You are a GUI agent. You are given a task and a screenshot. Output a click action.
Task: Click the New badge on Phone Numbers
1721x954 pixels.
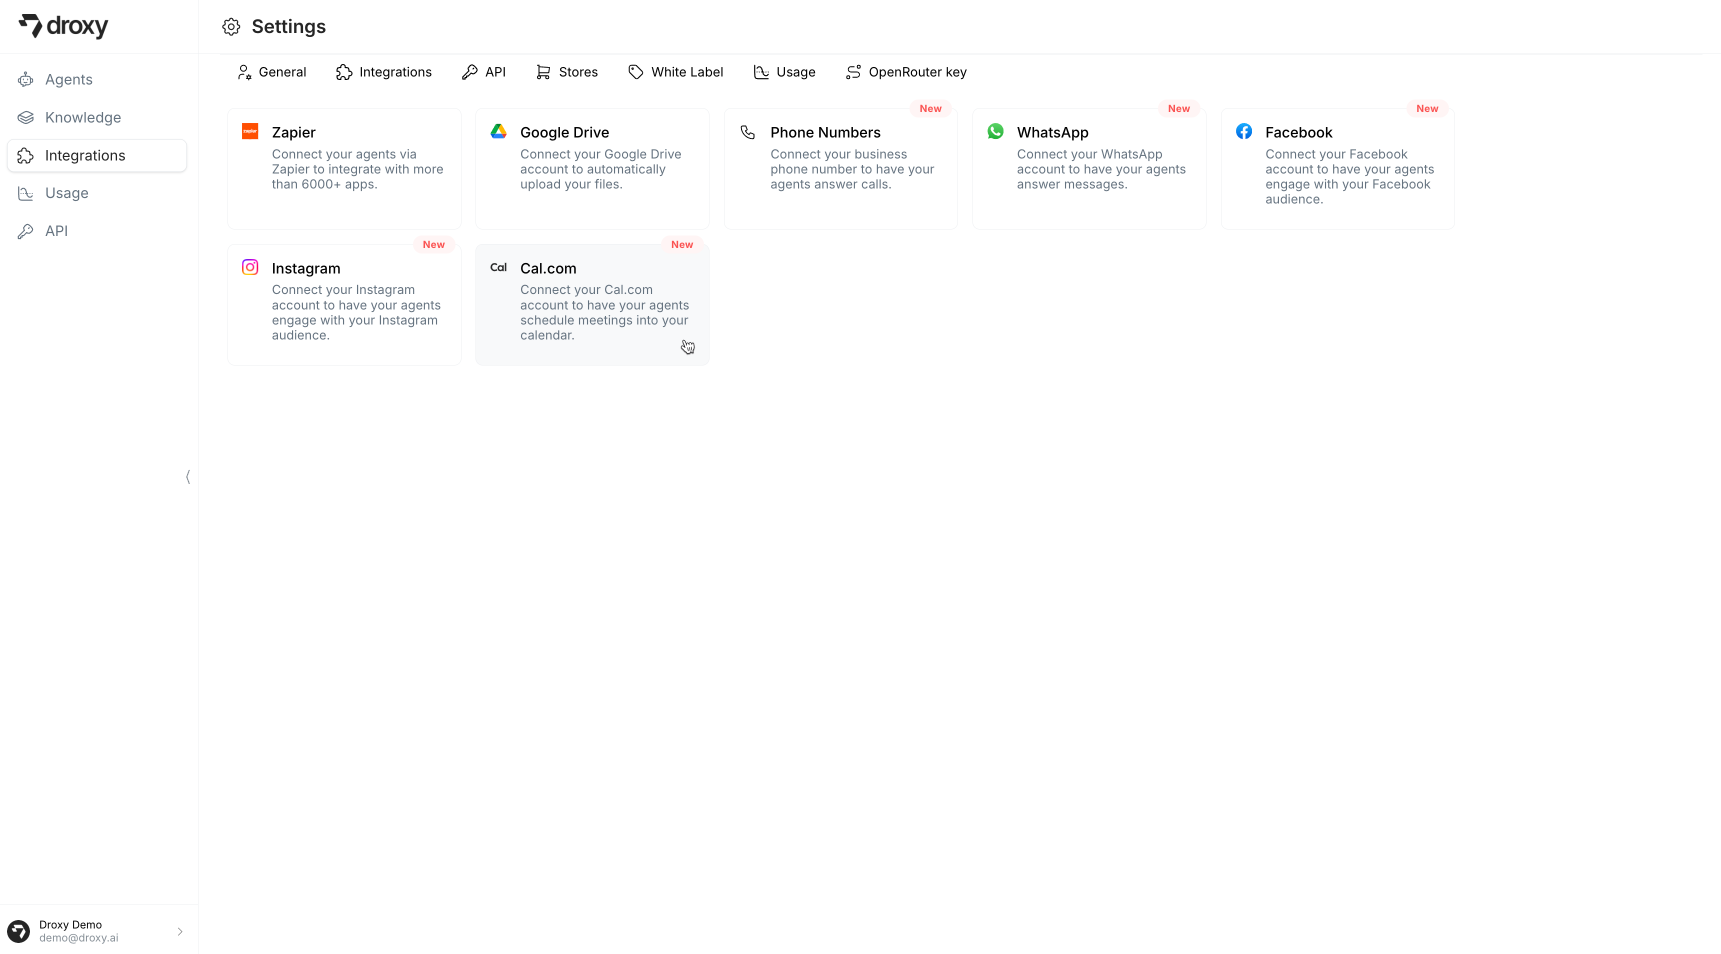[x=930, y=109]
